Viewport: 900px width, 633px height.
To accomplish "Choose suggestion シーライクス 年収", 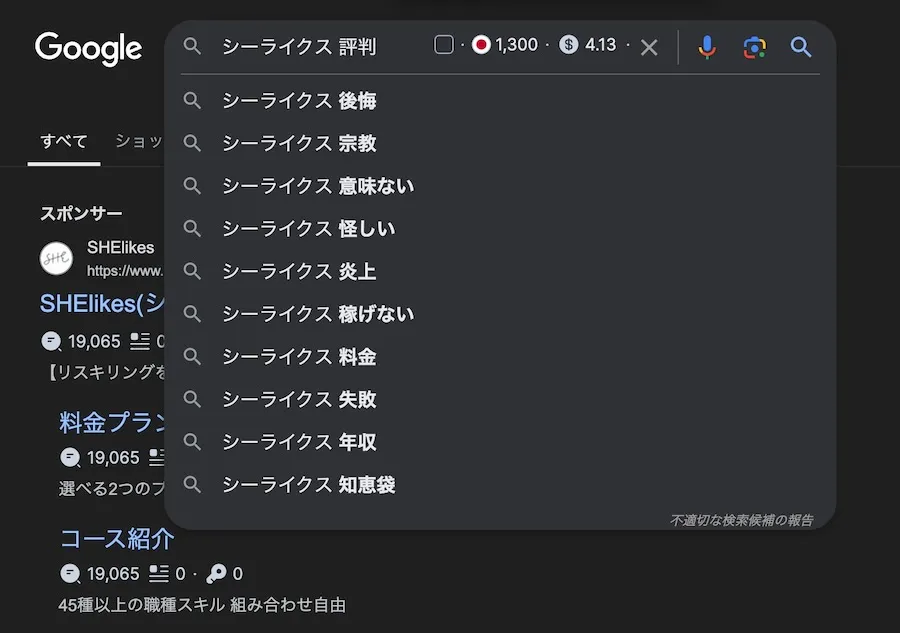I will [500, 442].
